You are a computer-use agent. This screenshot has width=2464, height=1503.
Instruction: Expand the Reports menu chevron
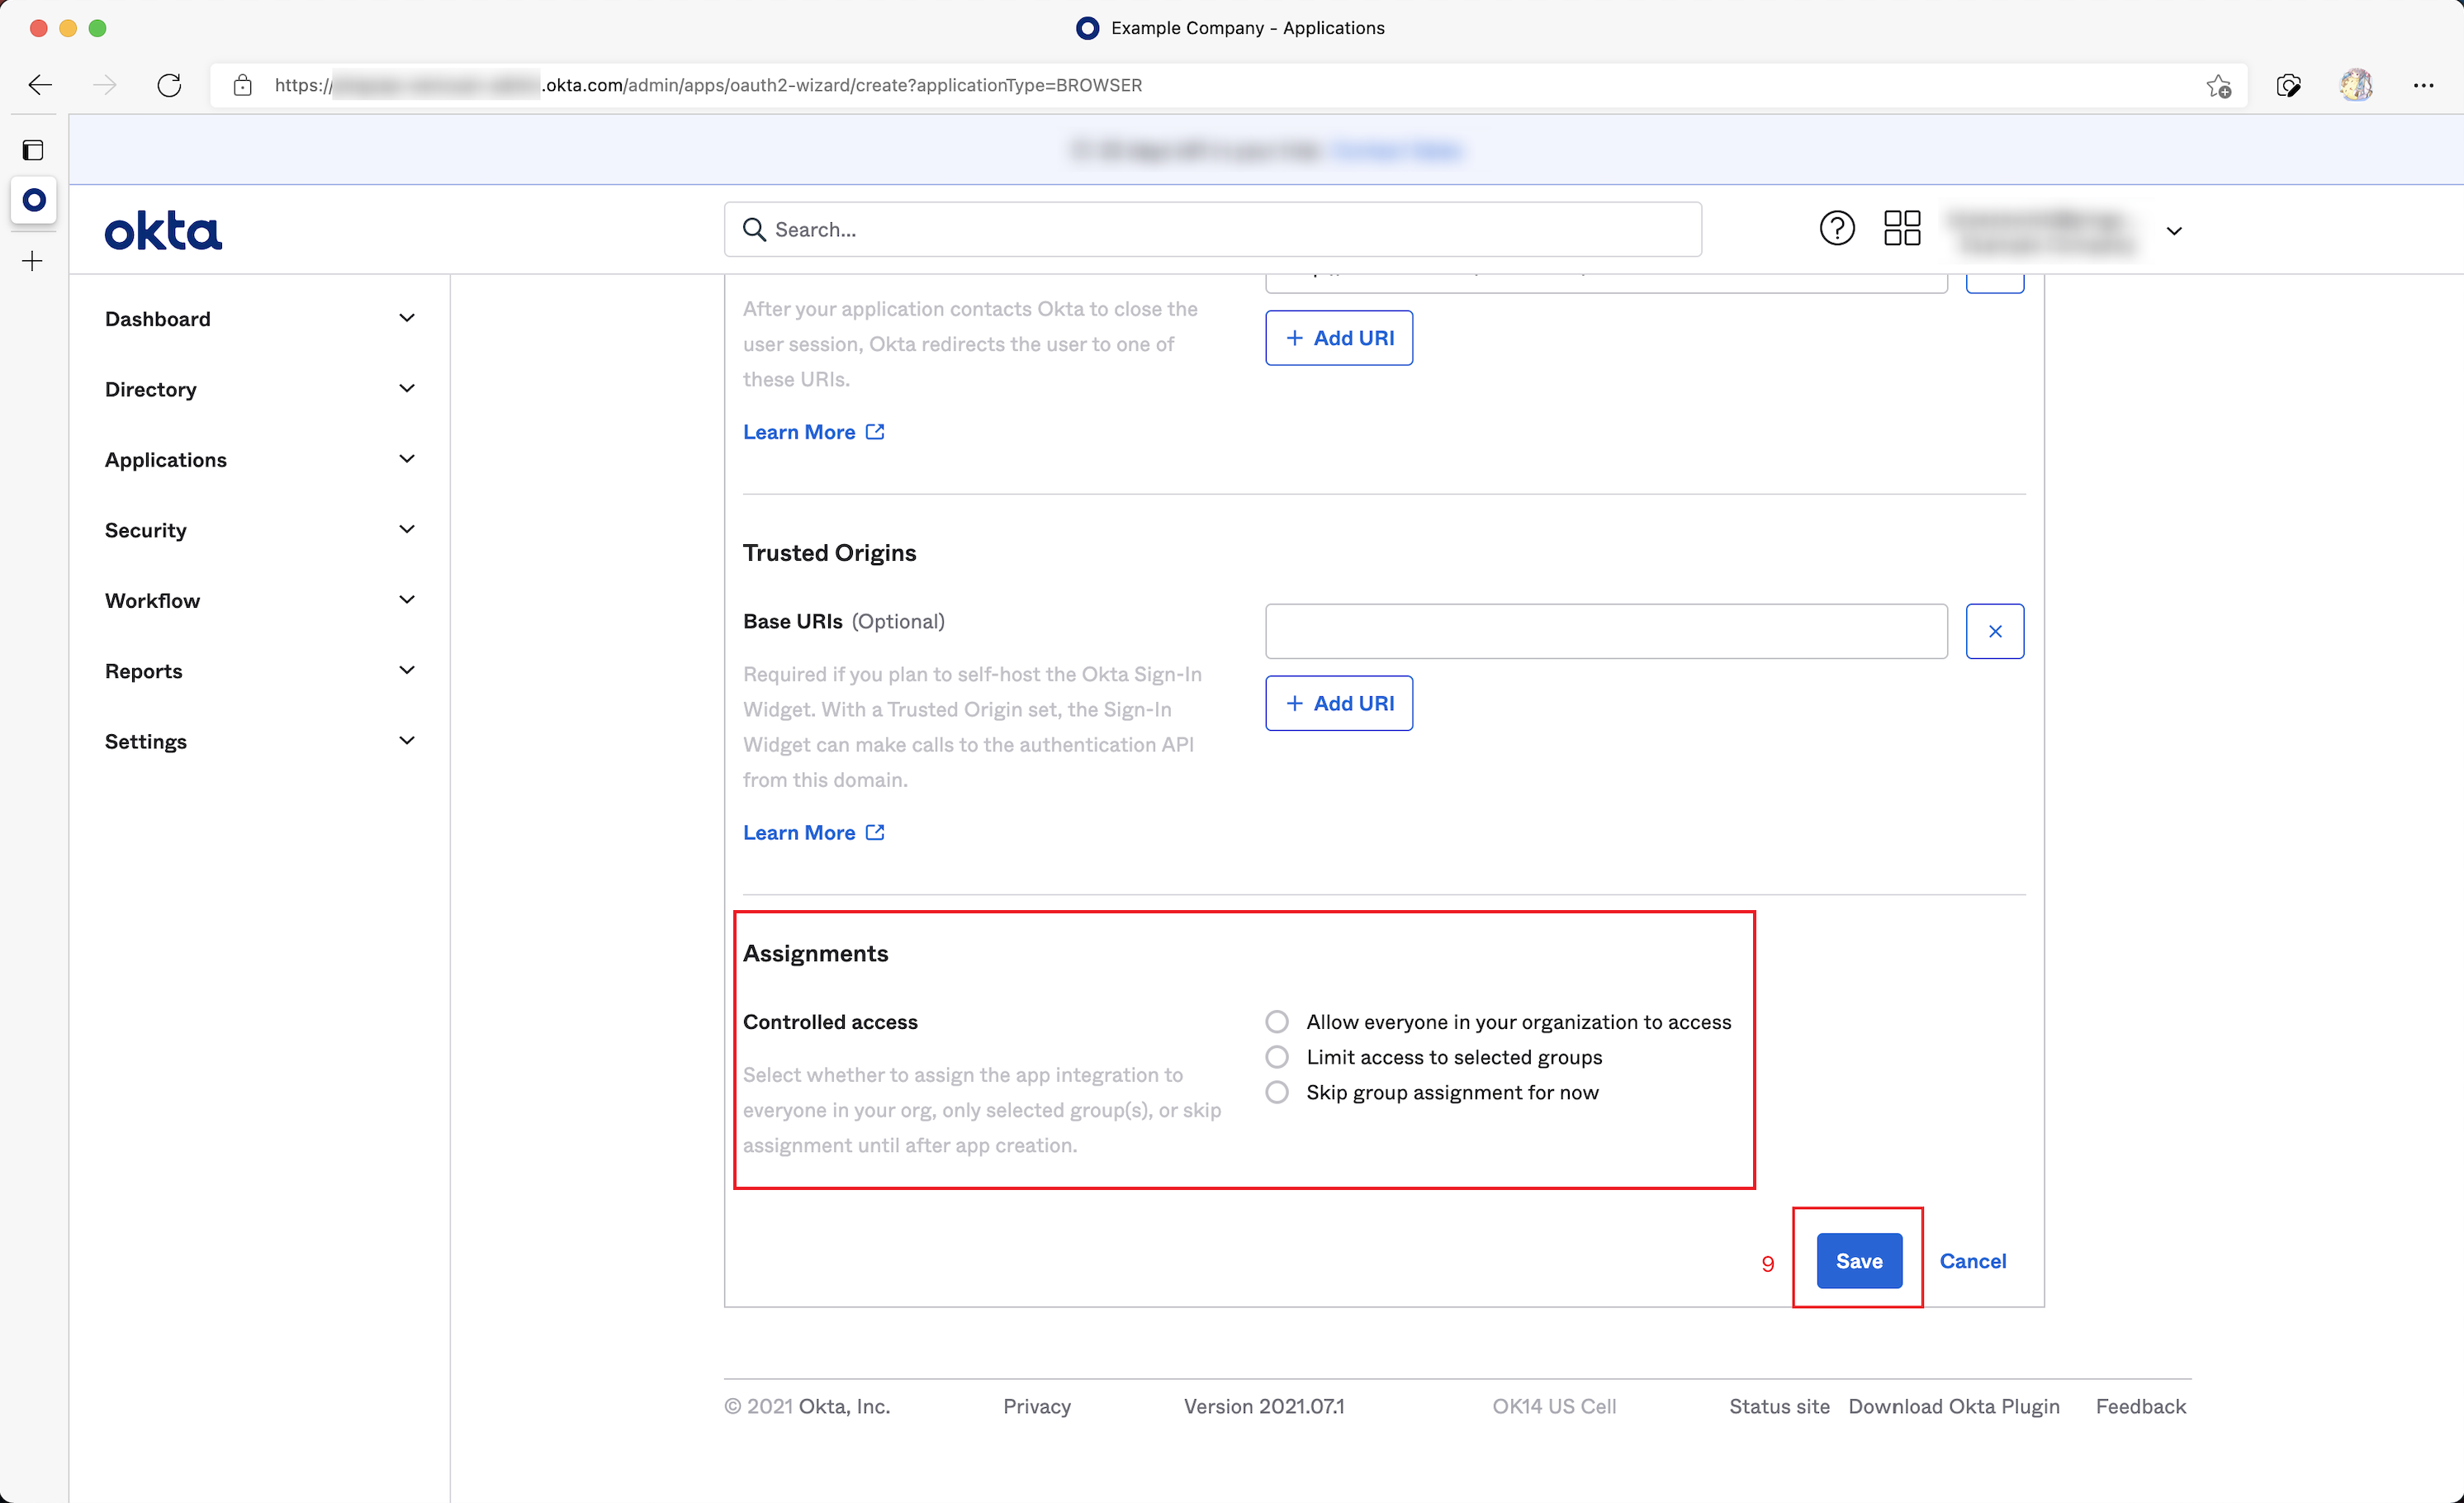[x=407, y=670]
